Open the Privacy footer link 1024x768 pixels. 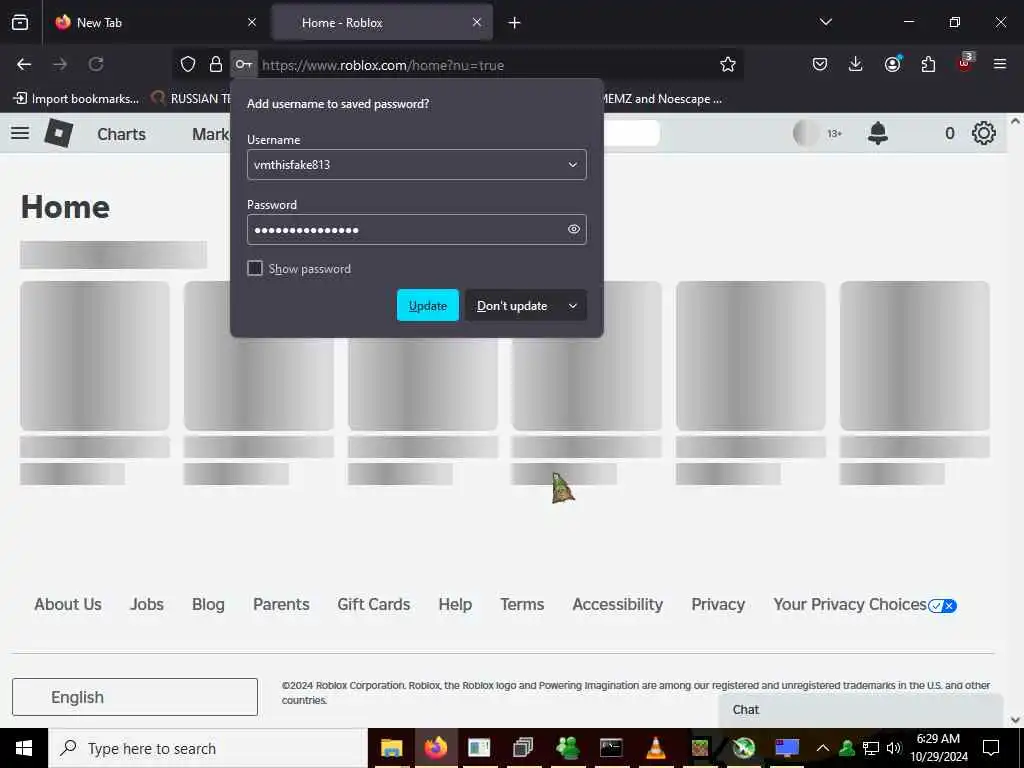click(718, 605)
